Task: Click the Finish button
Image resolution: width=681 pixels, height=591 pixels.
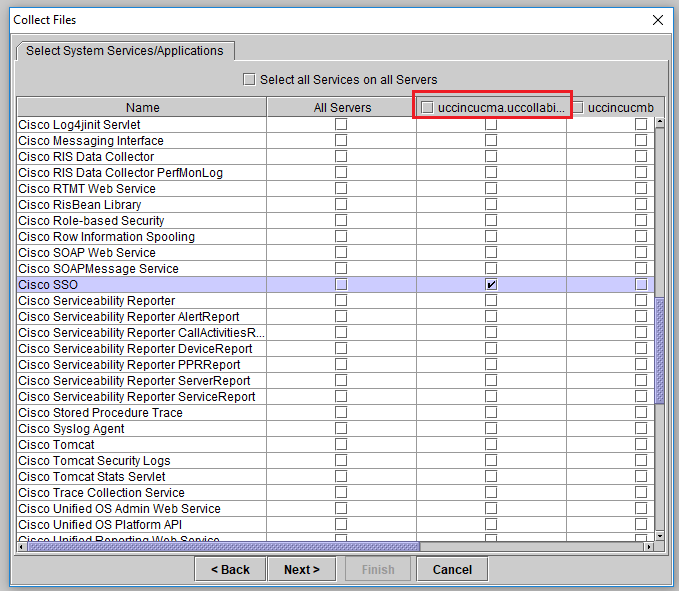Action: coord(378,569)
